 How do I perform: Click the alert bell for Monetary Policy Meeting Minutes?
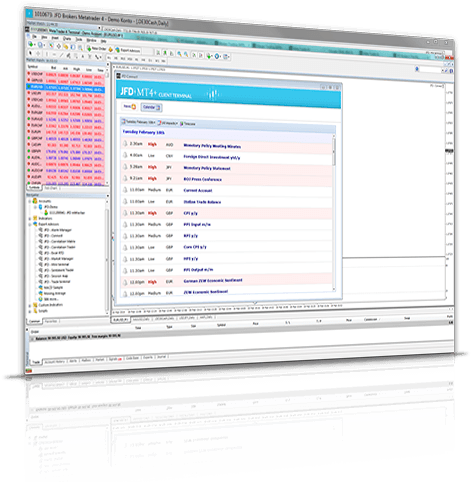[125, 143]
